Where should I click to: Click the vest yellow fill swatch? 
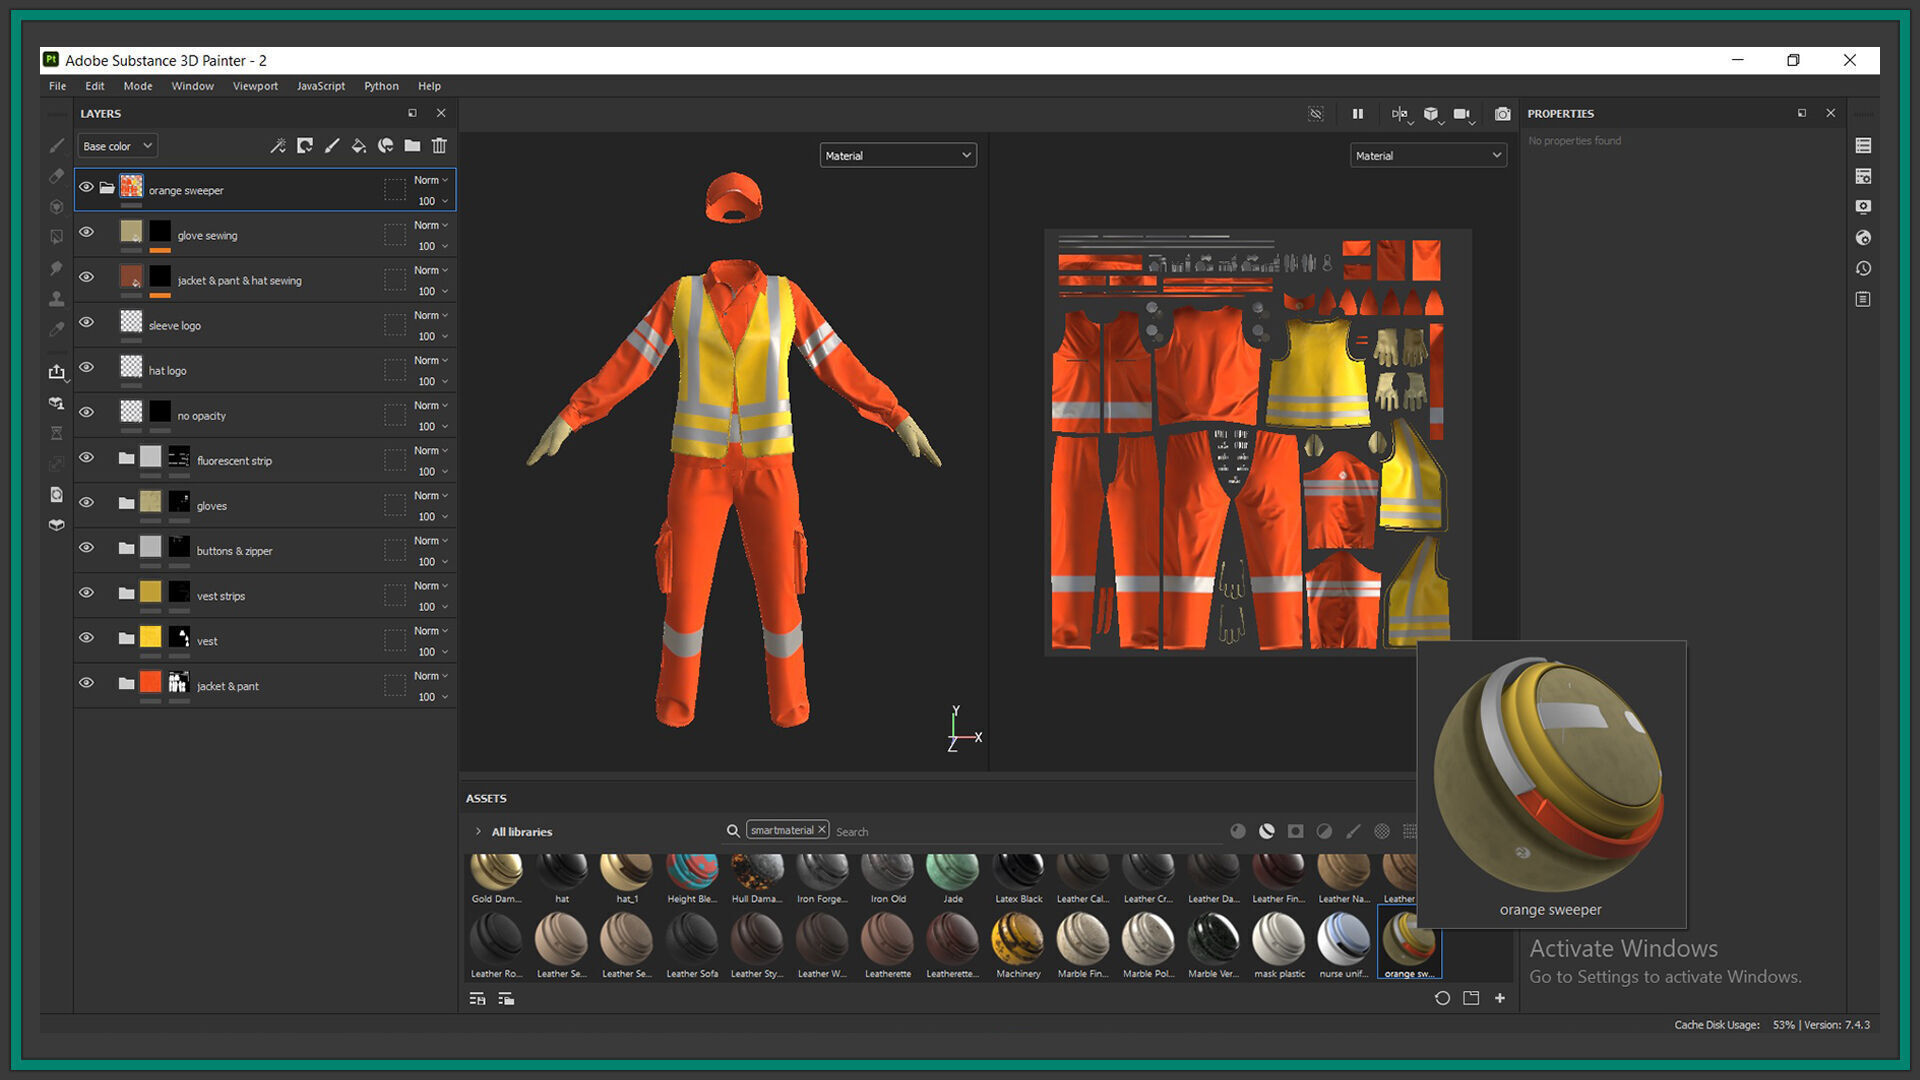click(x=150, y=638)
